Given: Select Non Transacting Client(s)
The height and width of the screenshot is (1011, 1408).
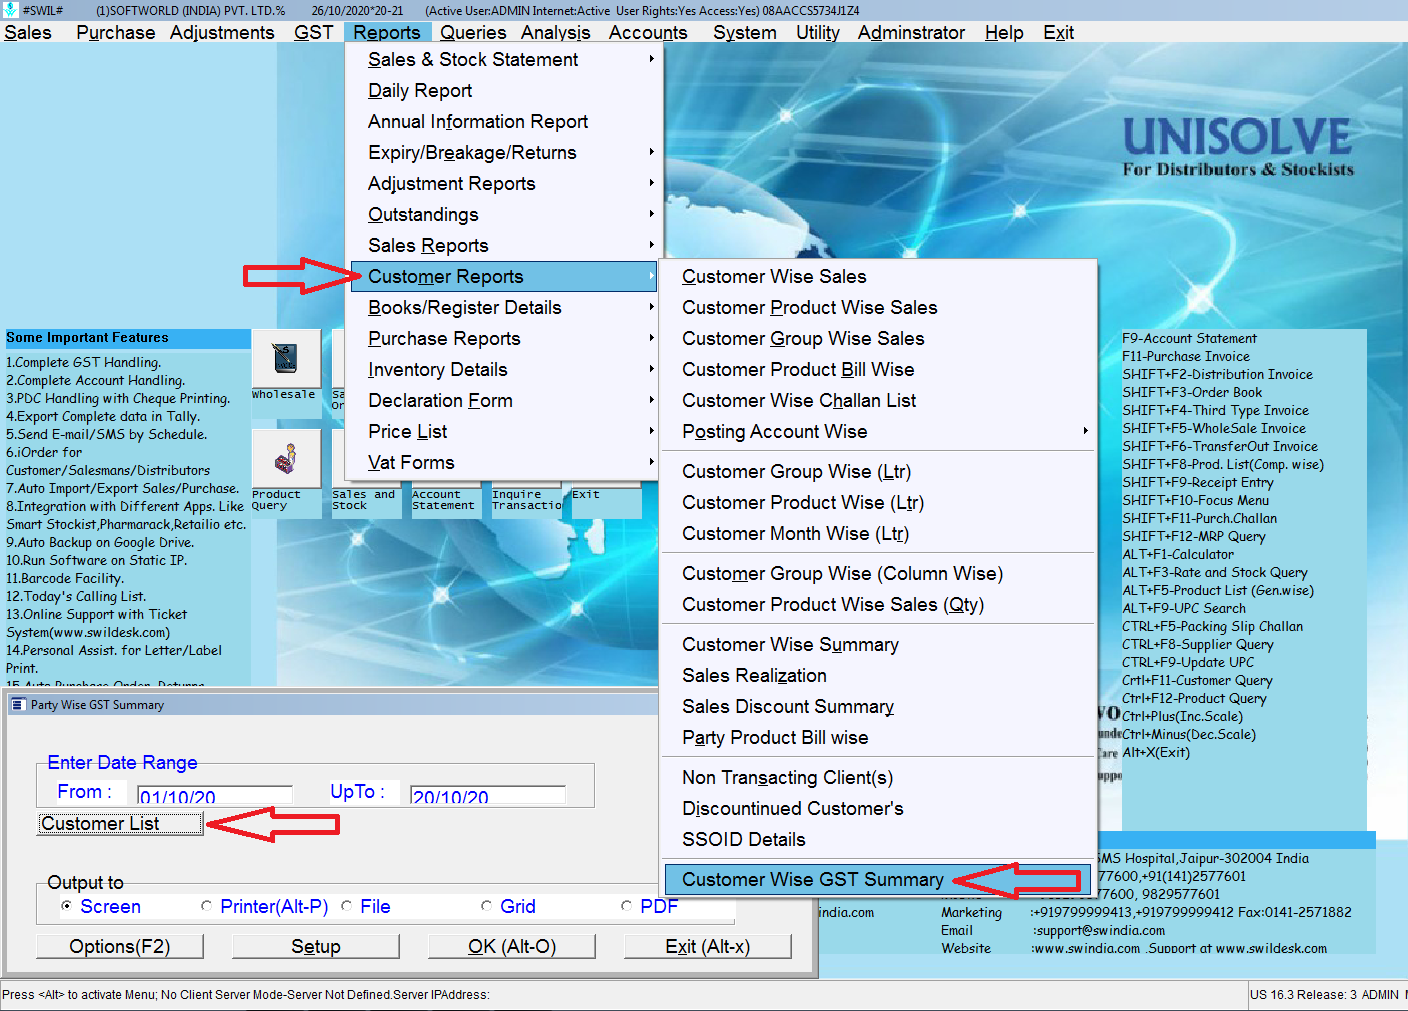Looking at the screenshot, I should tap(878, 777).
